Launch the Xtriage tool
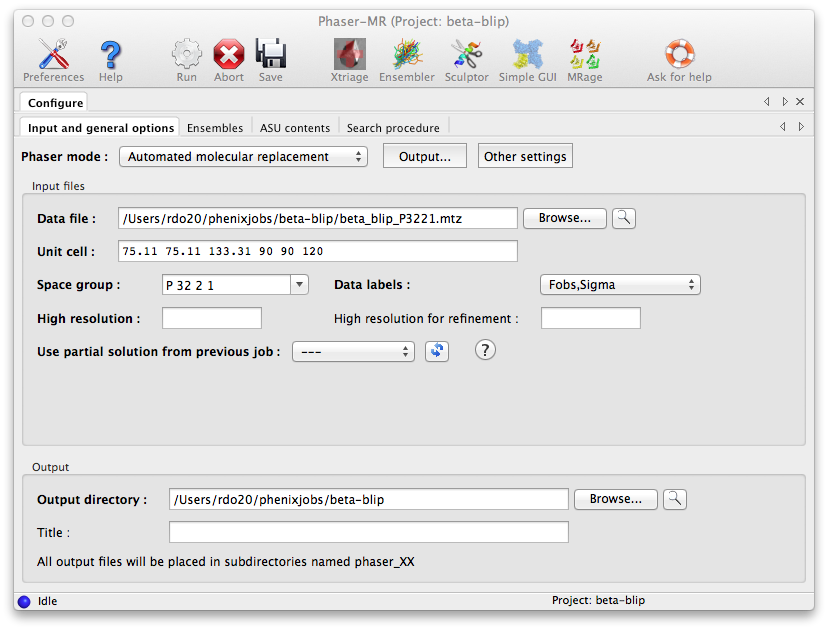Image resolution: width=828 pixels, height=630 pixels. [349, 55]
